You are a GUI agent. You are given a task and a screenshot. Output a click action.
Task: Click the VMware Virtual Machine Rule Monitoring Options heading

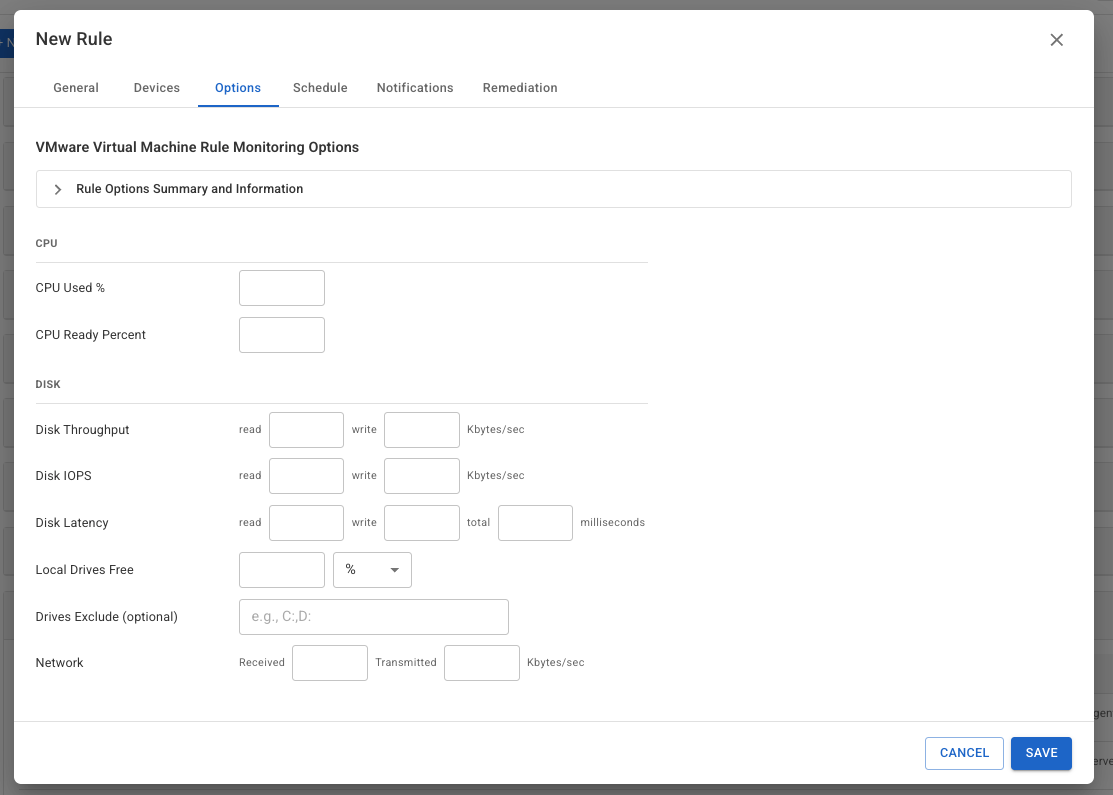pos(197,147)
